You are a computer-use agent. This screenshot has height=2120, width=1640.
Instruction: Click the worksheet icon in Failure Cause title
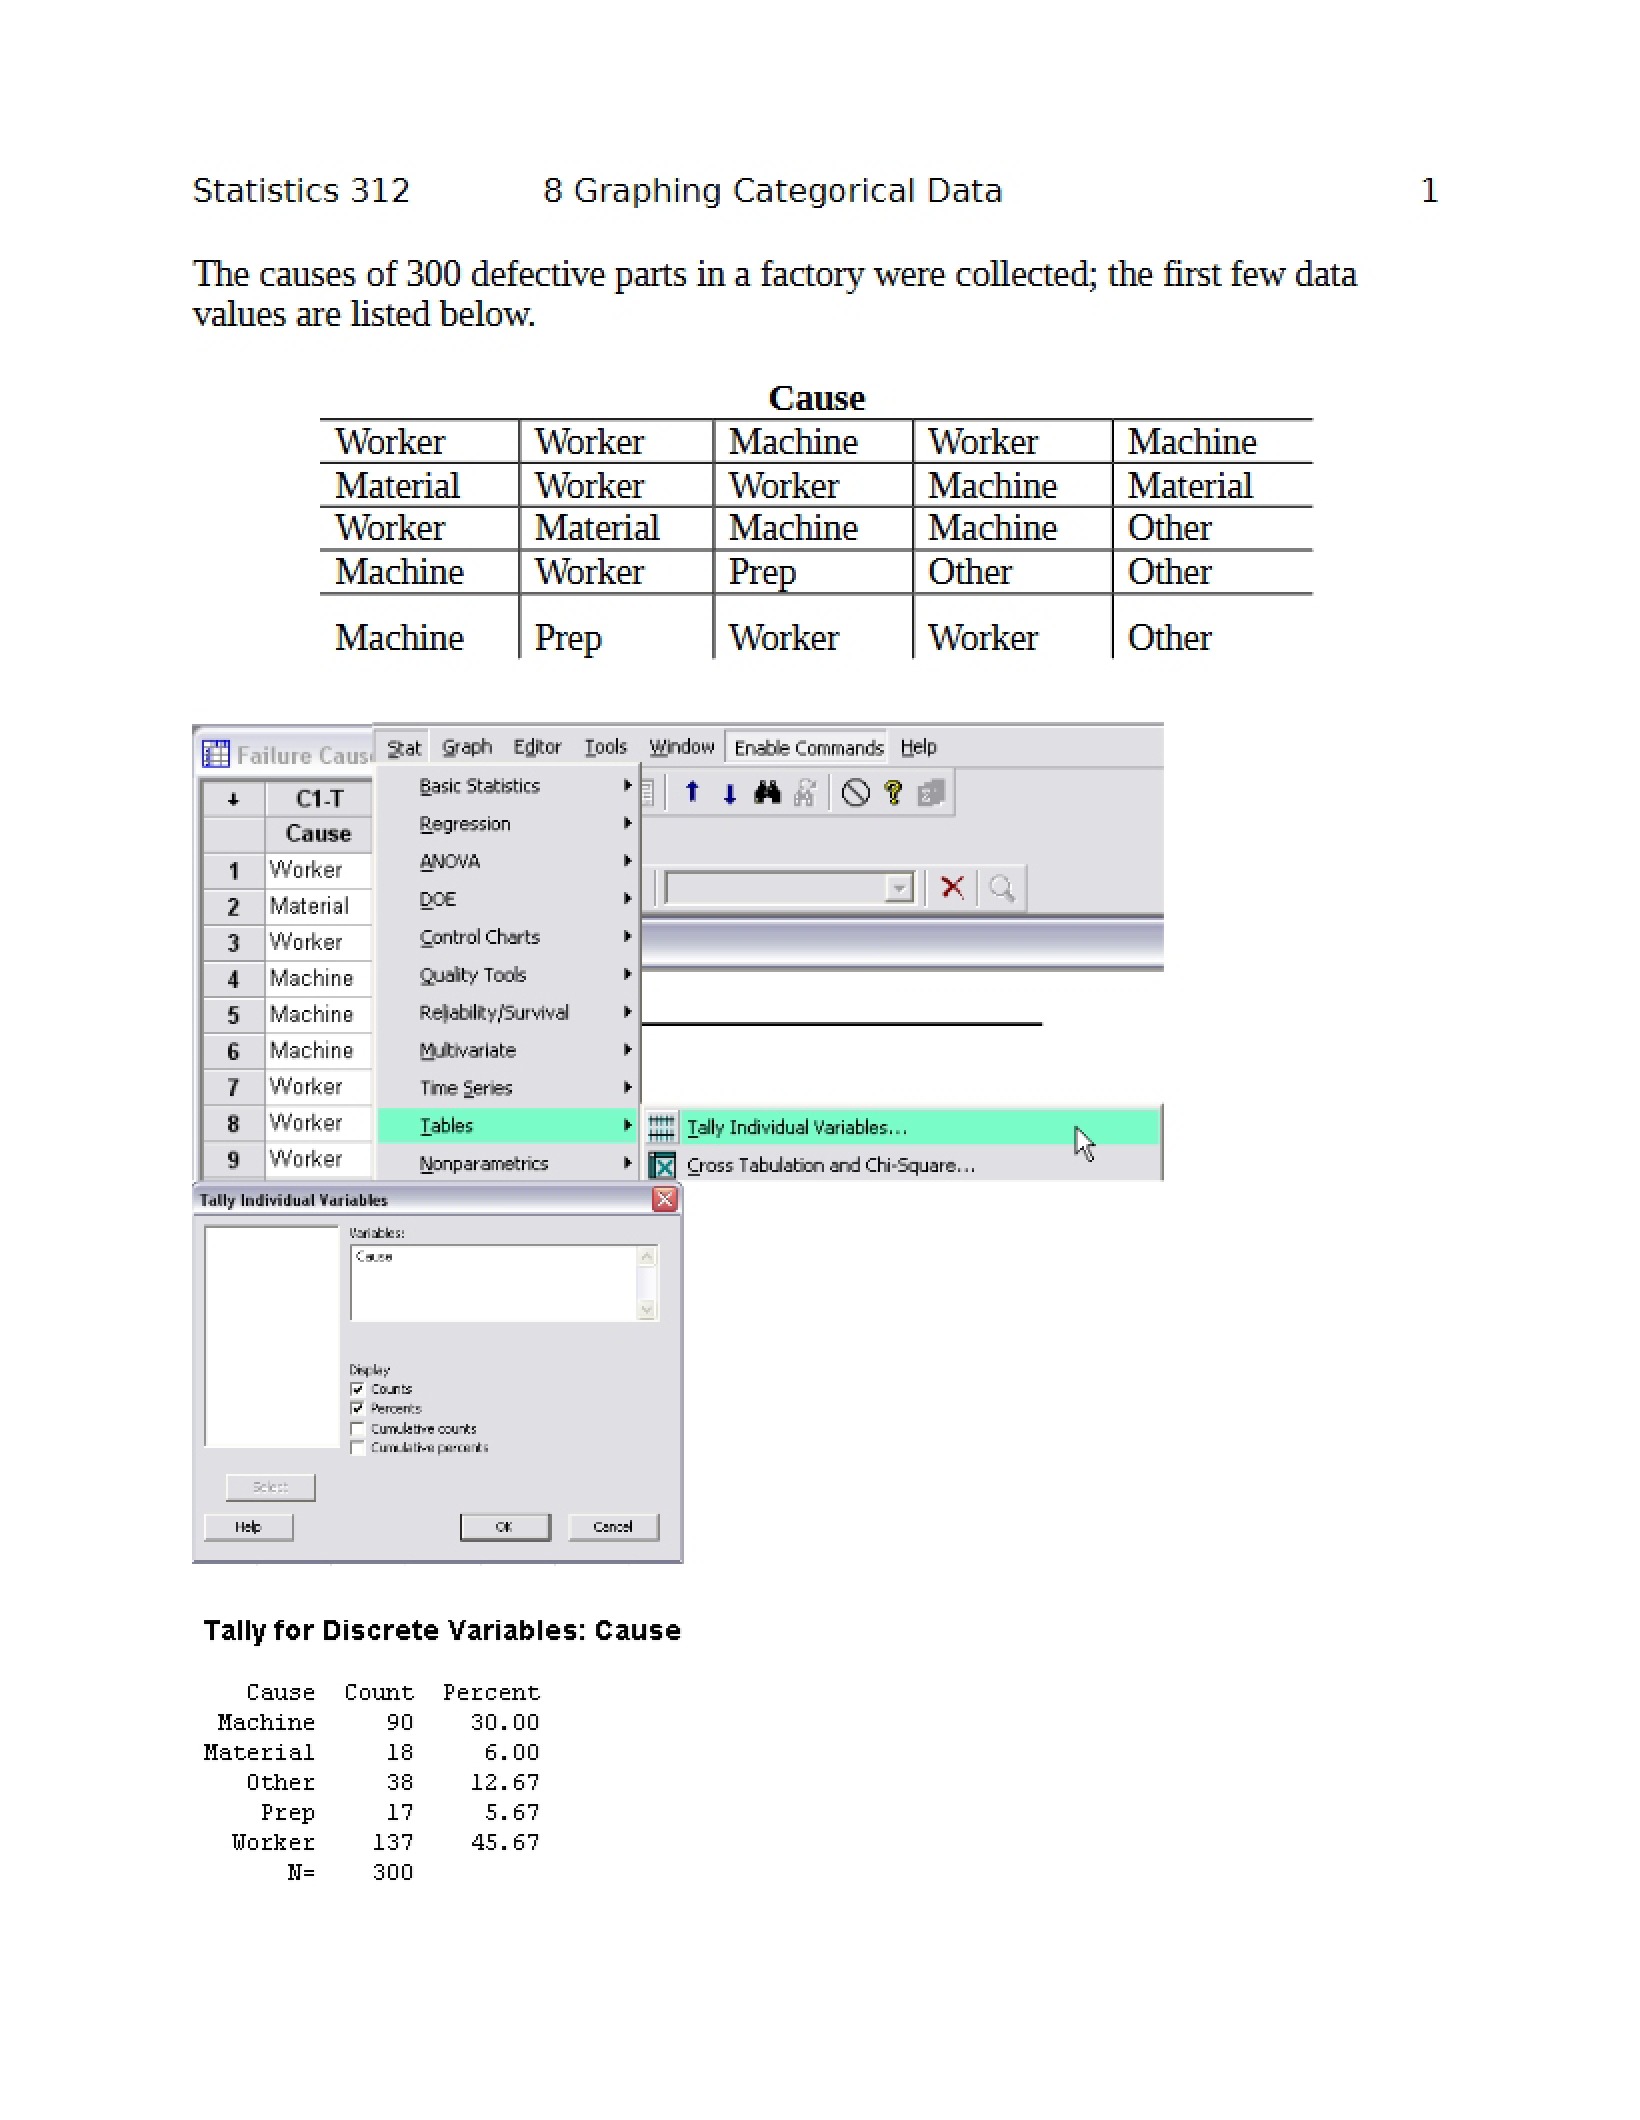click(216, 754)
